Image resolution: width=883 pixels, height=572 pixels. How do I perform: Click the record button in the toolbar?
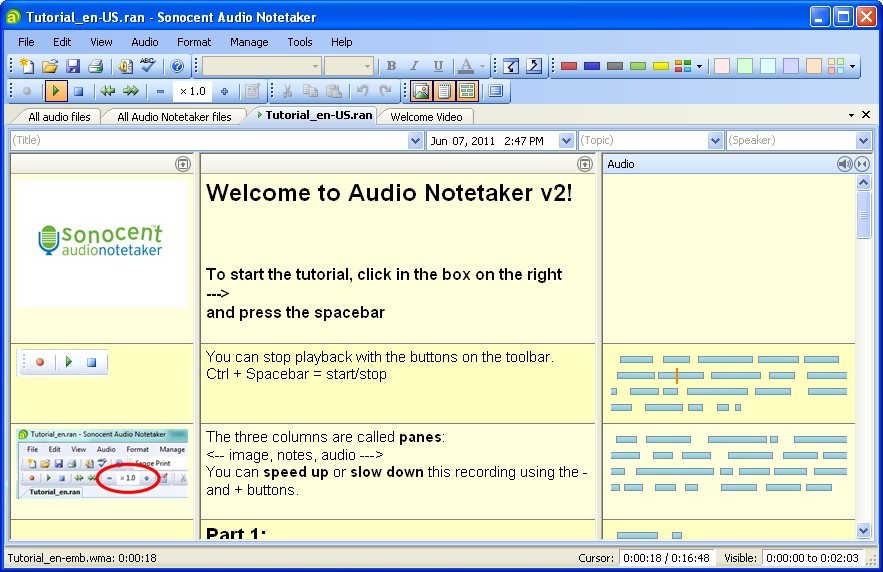[x=26, y=91]
